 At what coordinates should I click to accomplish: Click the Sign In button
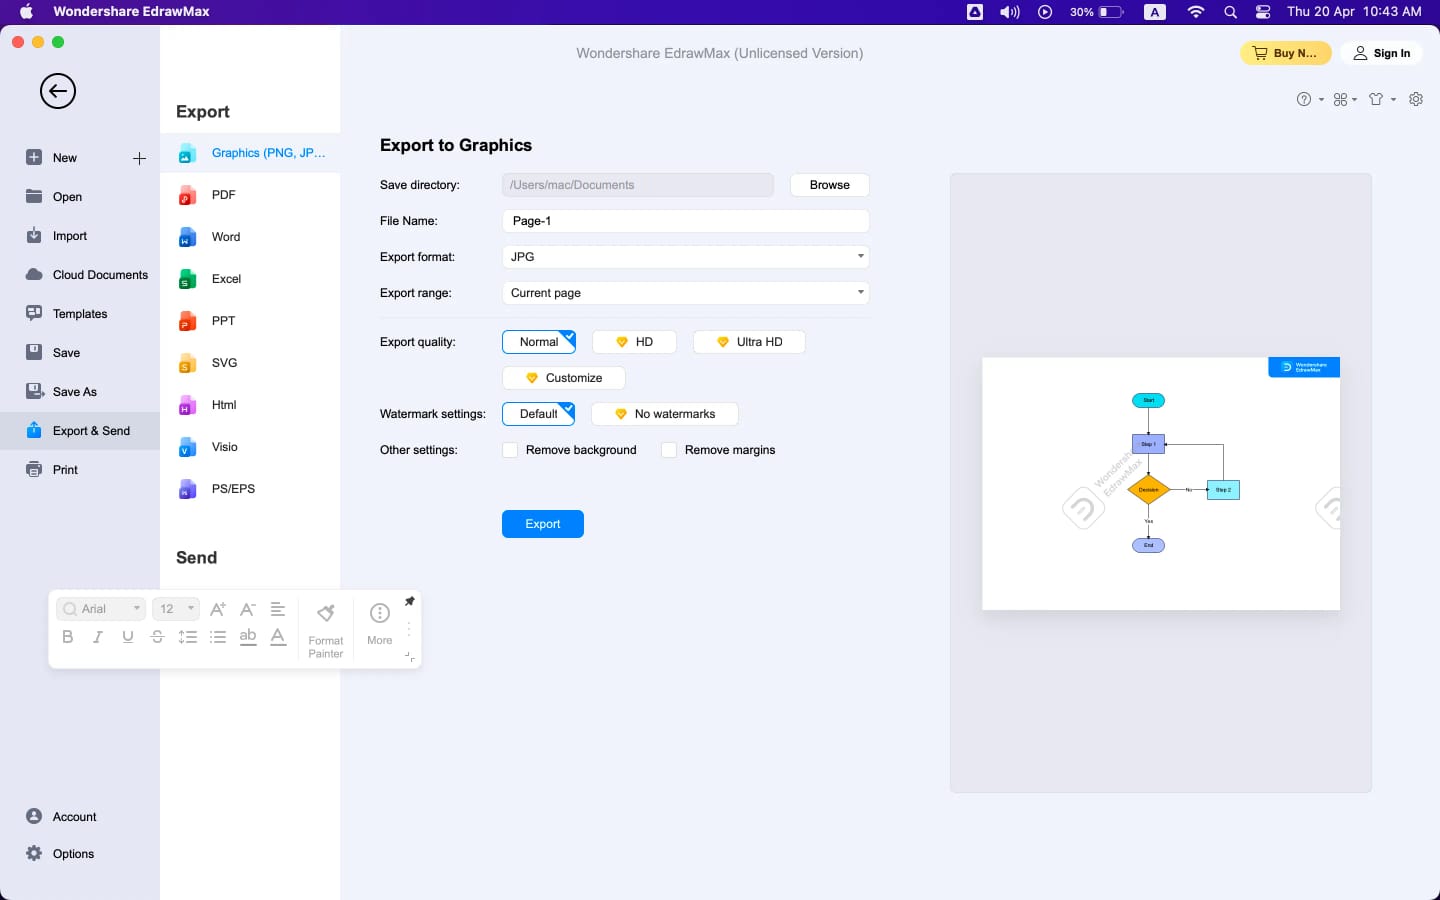pyautogui.click(x=1382, y=53)
